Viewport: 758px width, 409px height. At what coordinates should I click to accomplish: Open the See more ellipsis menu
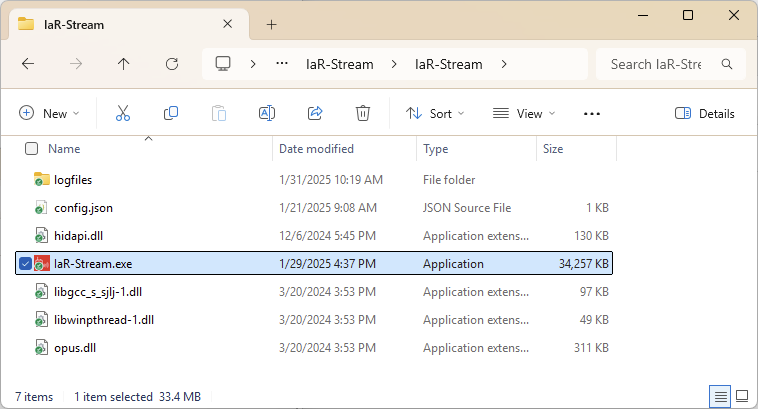tap(592, 114)
